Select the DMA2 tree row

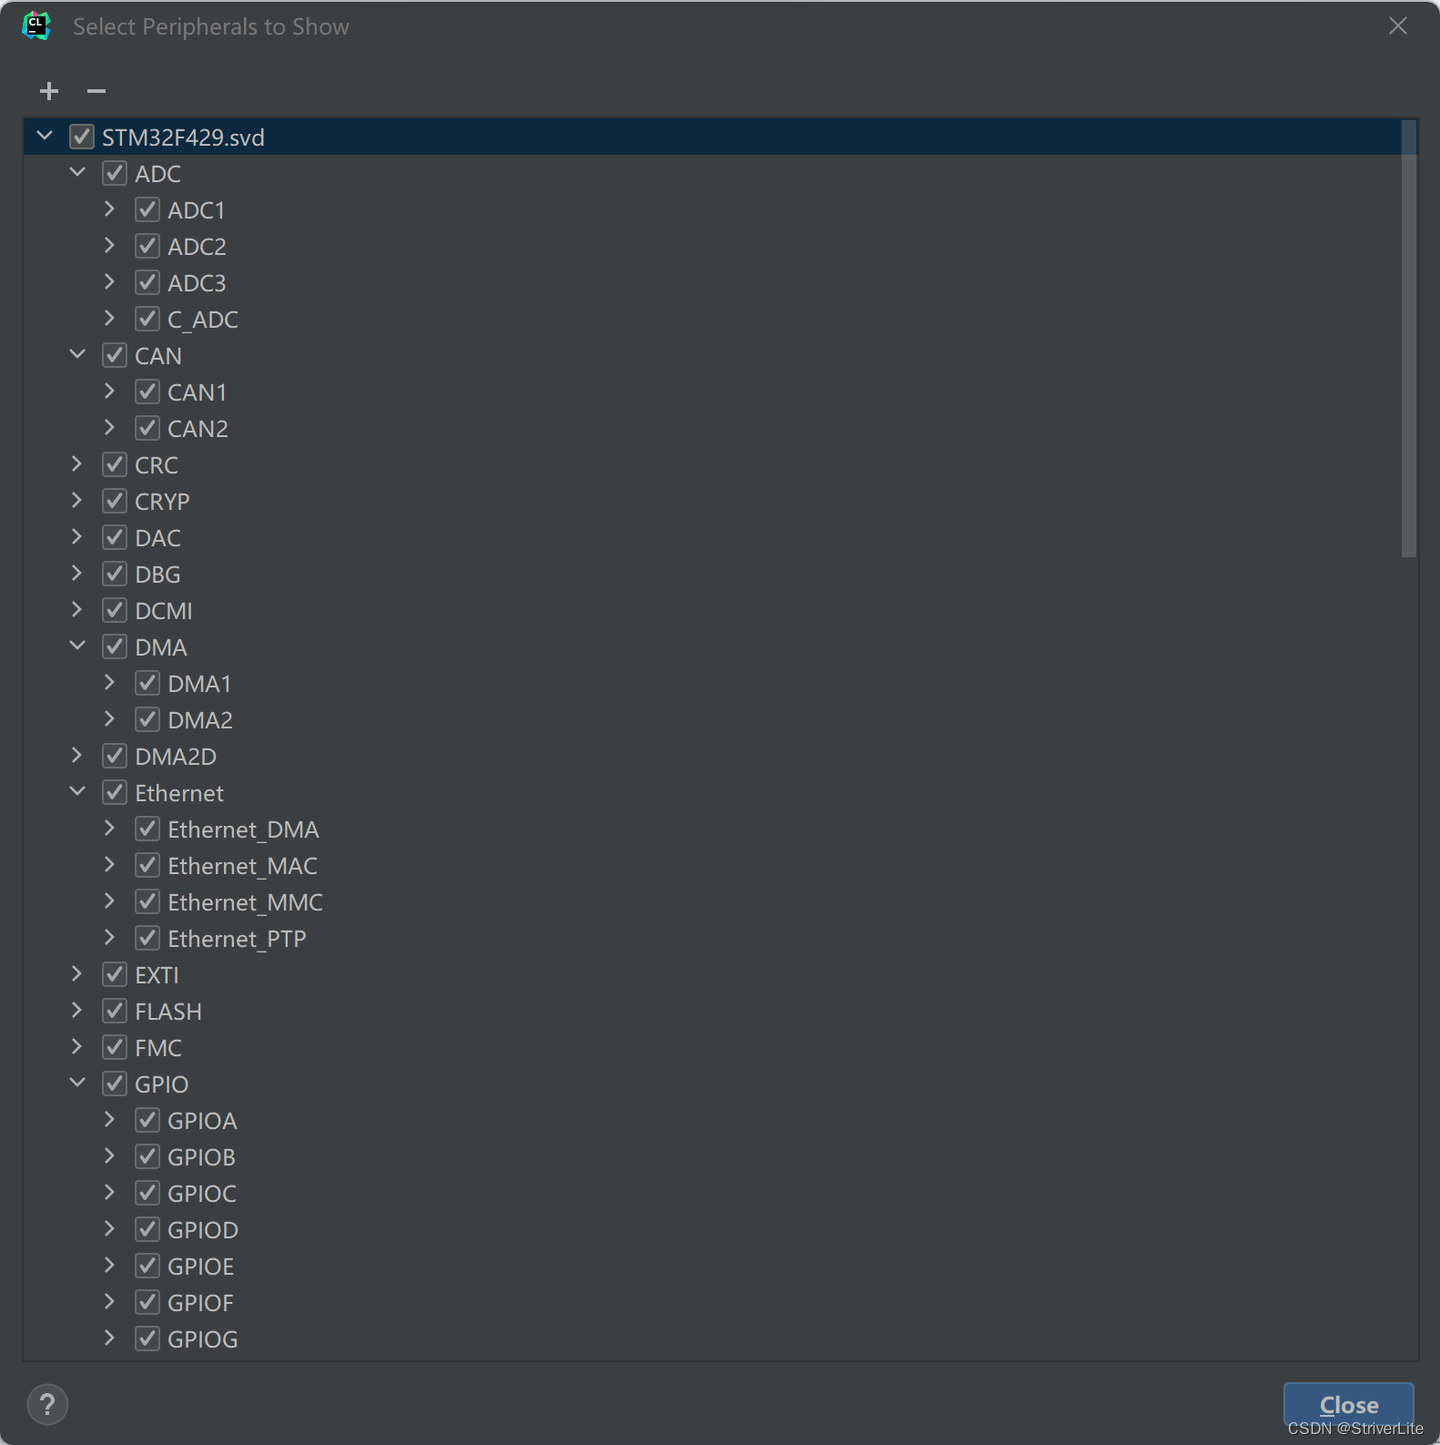coord(712,720)
